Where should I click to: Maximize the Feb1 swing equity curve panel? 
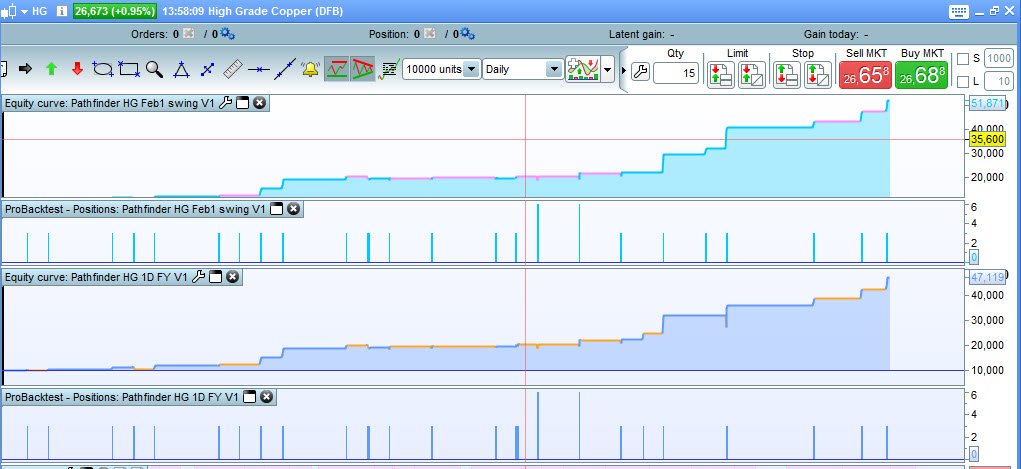pos(242,102)
